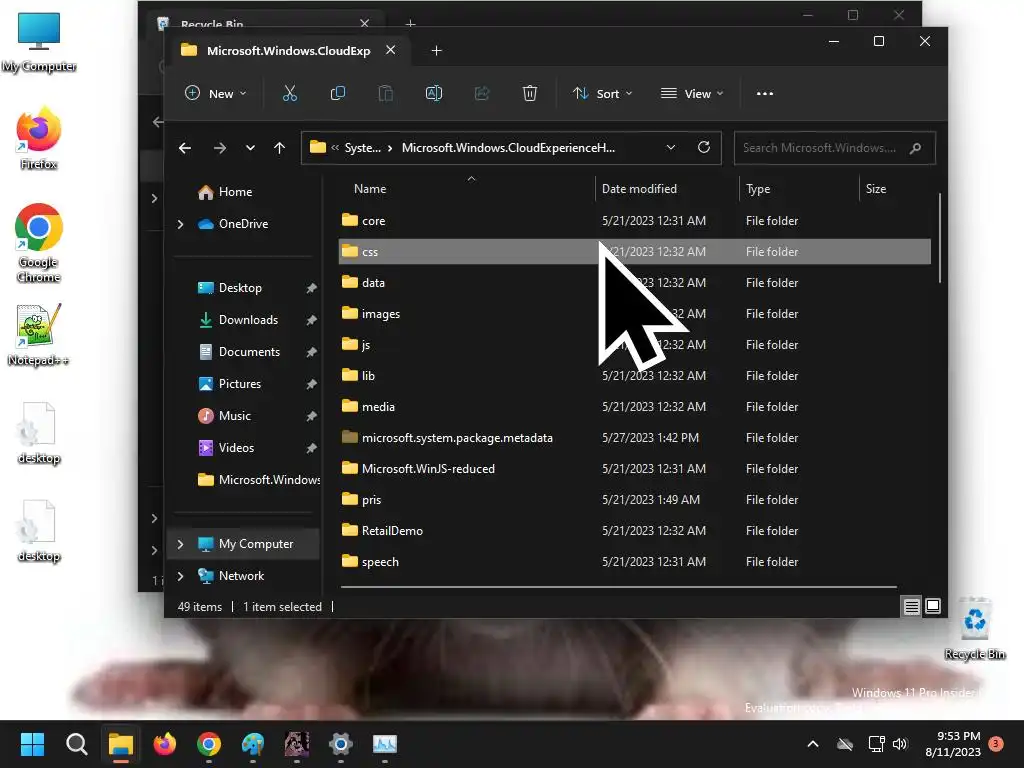1024x768 pixels.
Task: Open taskbar Search
Action: tap(76, 744)
